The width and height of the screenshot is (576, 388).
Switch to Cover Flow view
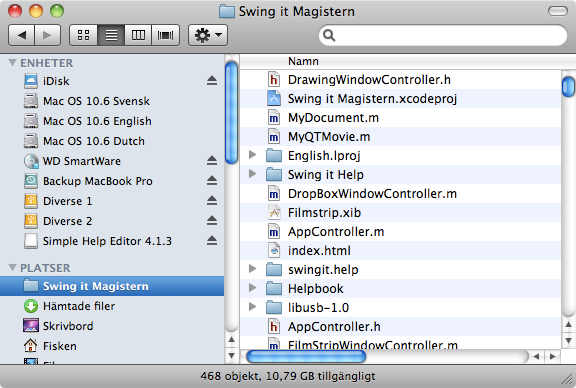click(165, 35)
